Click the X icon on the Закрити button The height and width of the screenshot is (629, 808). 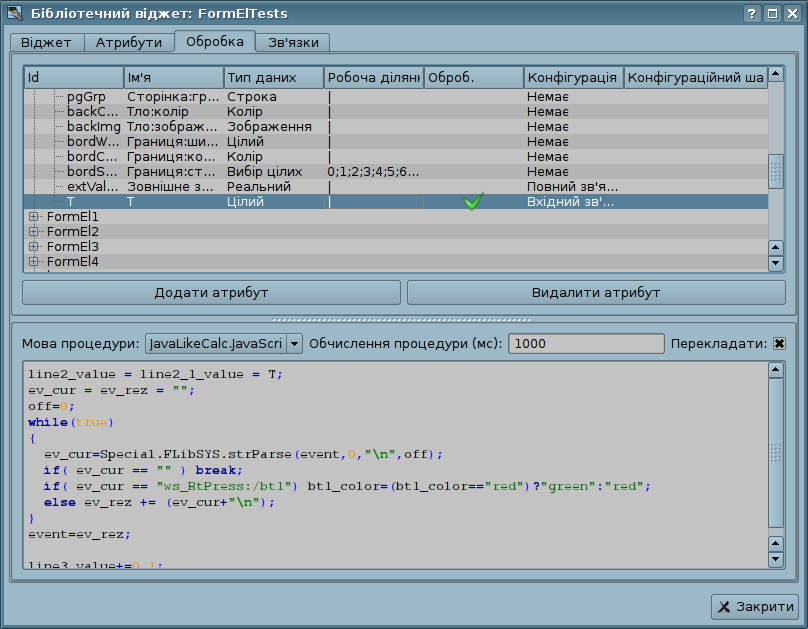coord(724,607)
